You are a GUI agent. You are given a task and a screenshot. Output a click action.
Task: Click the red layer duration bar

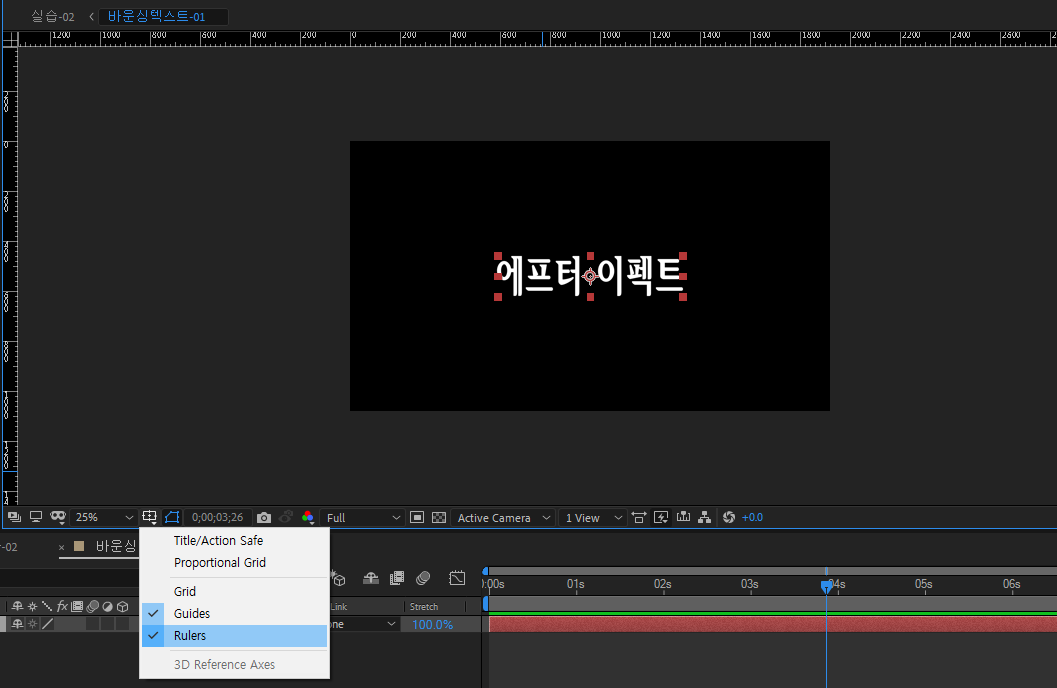(x=773, y=625)
